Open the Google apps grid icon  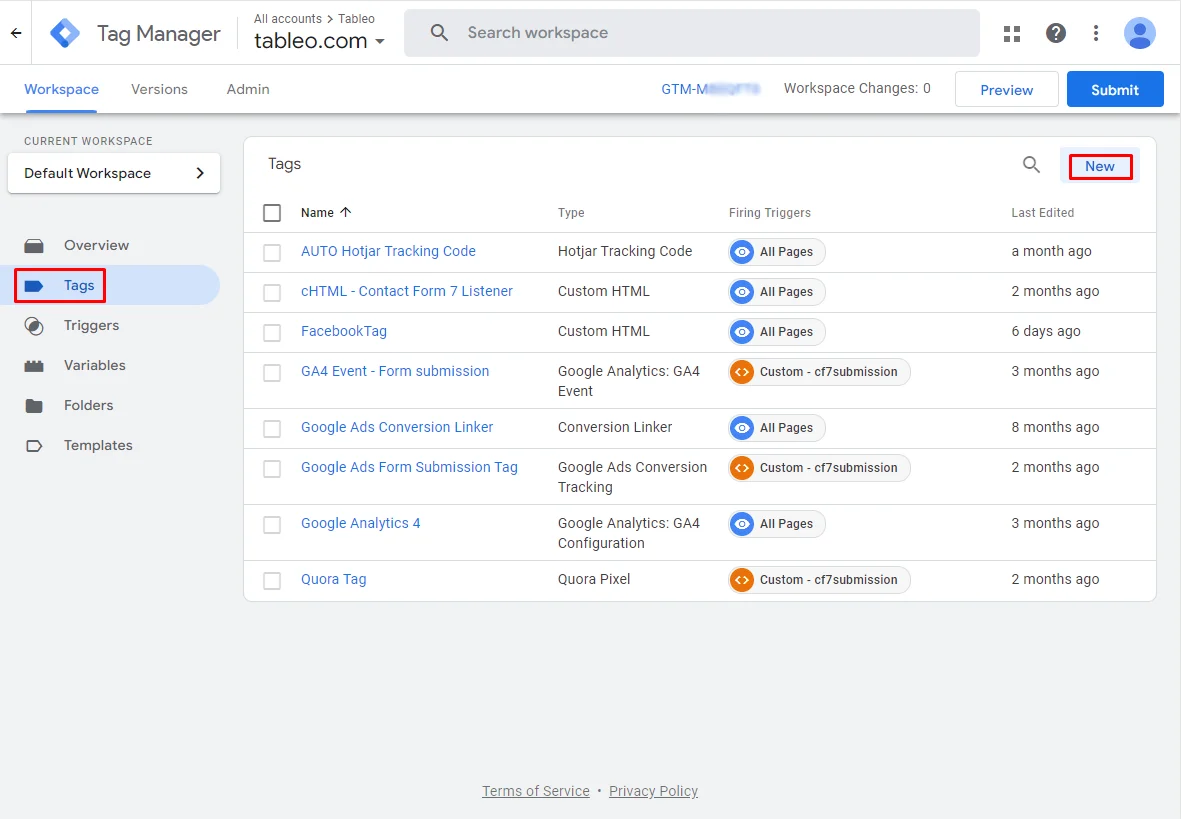click(x=1012, y=33)
